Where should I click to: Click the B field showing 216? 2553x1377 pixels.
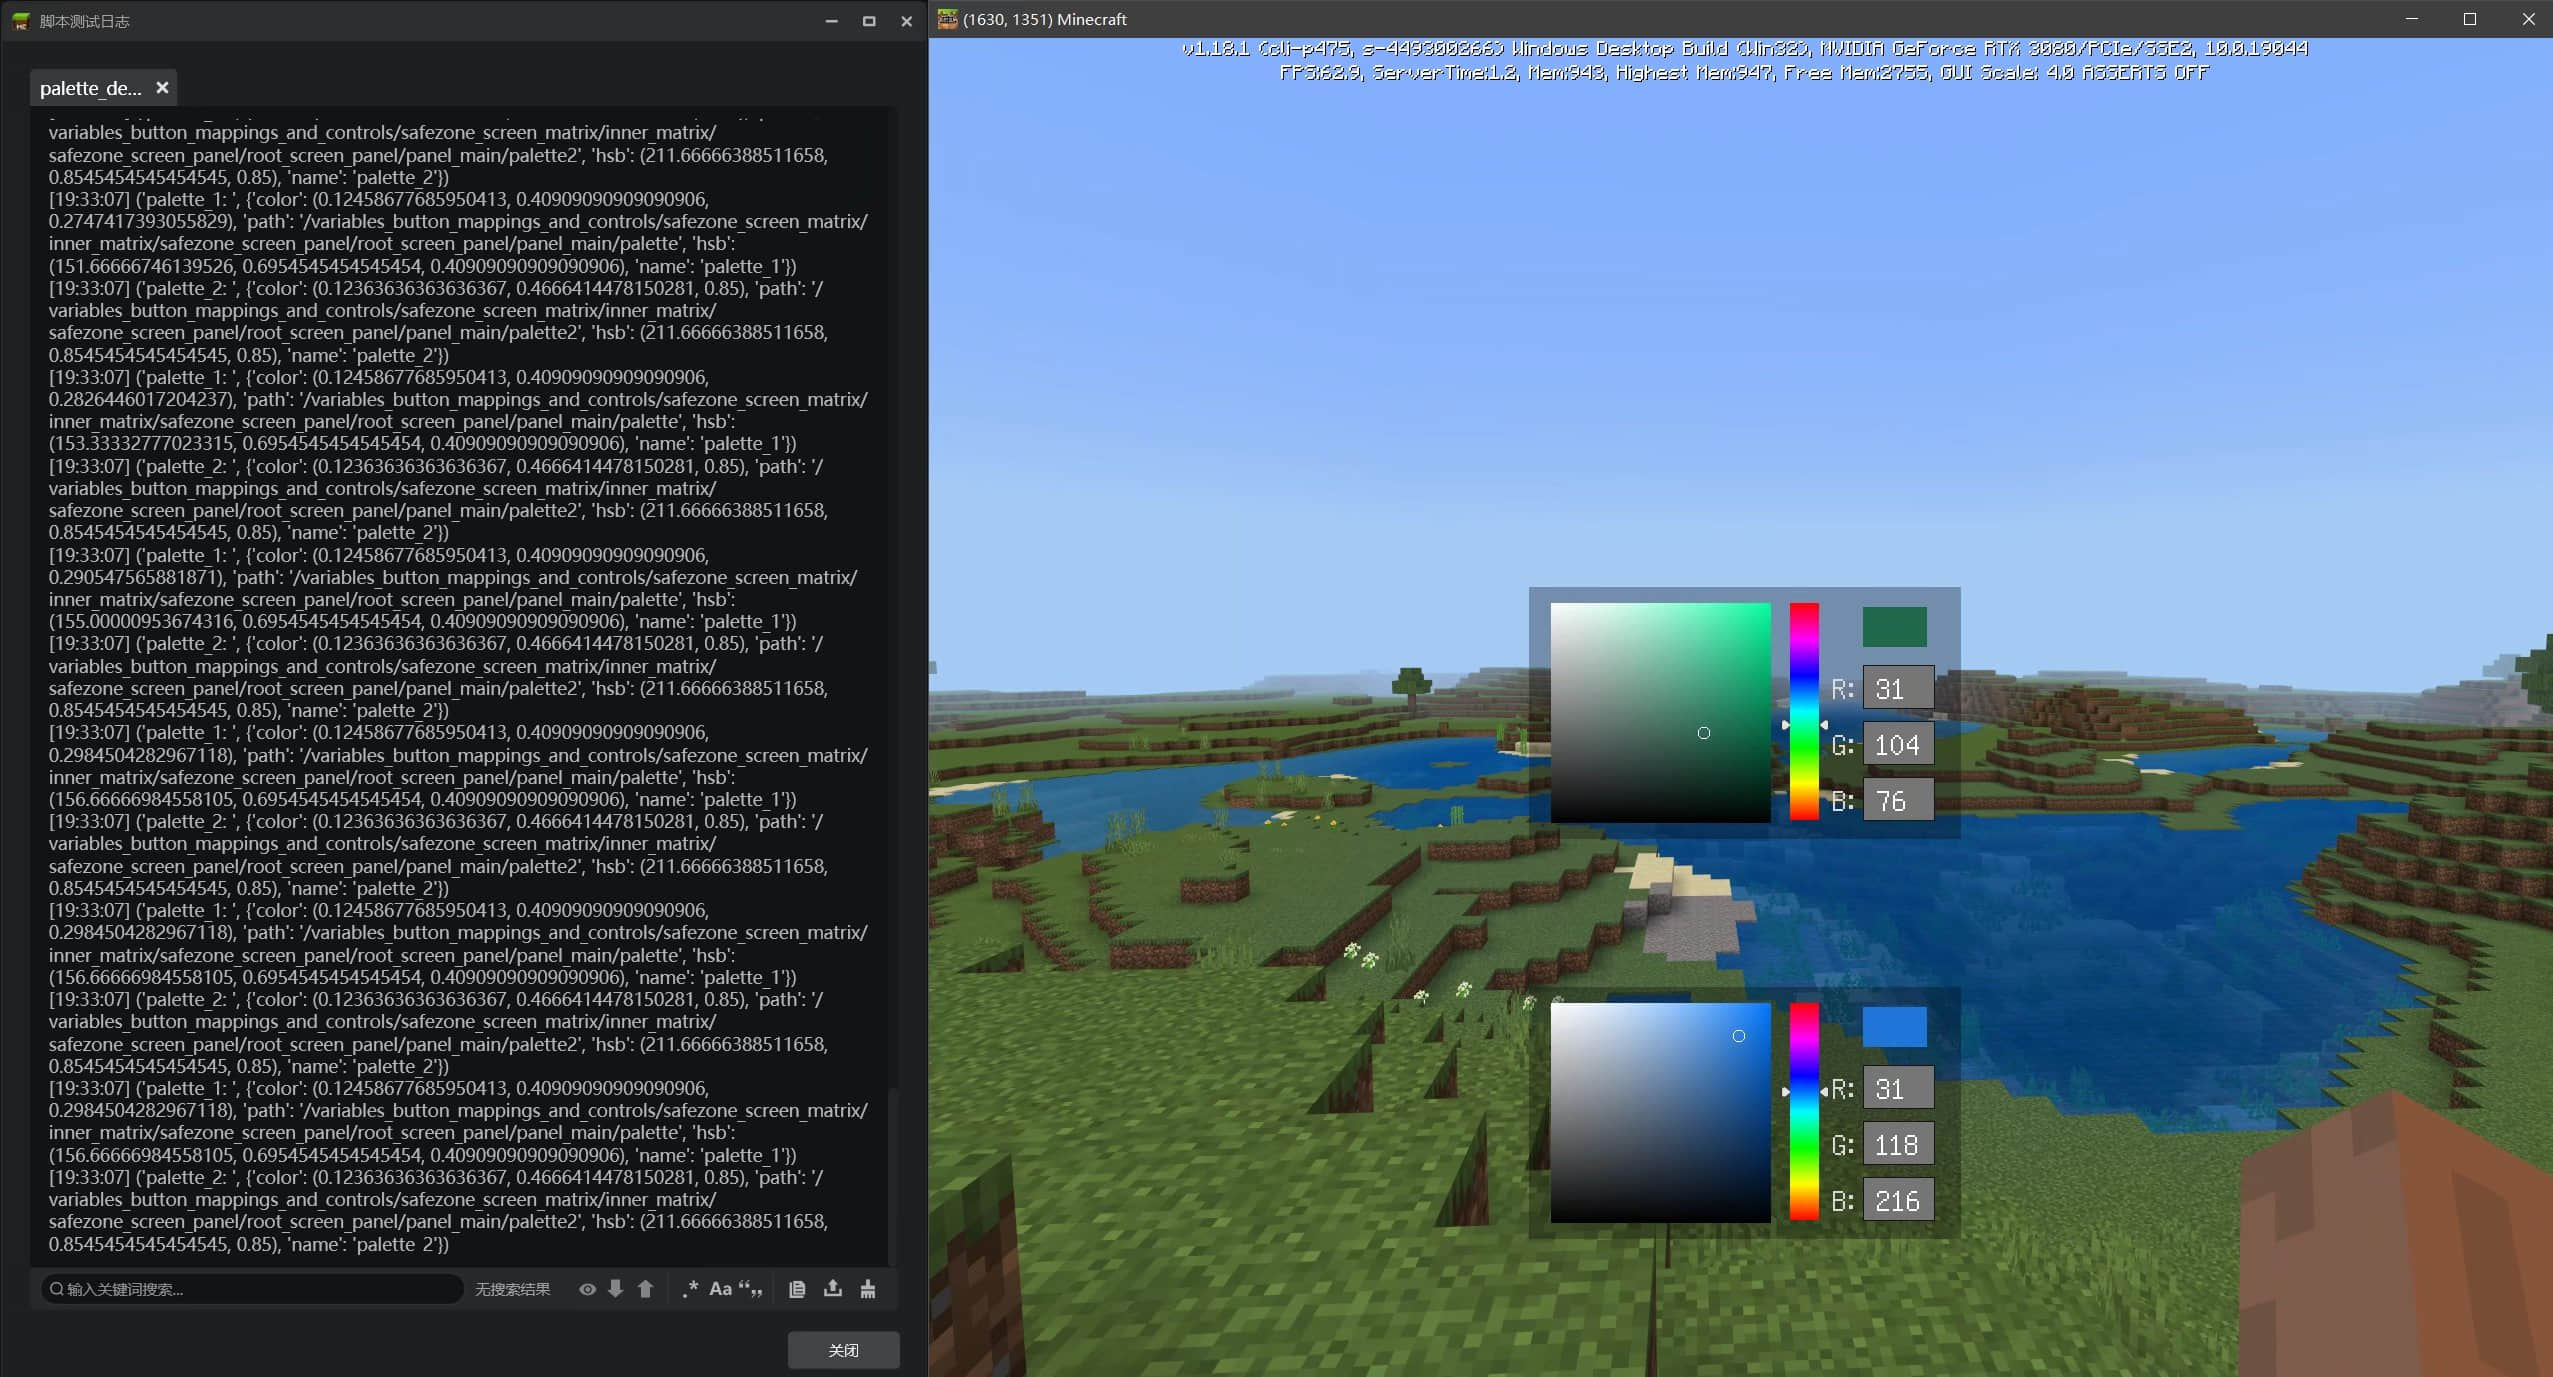click(x=1898, y=1201)
